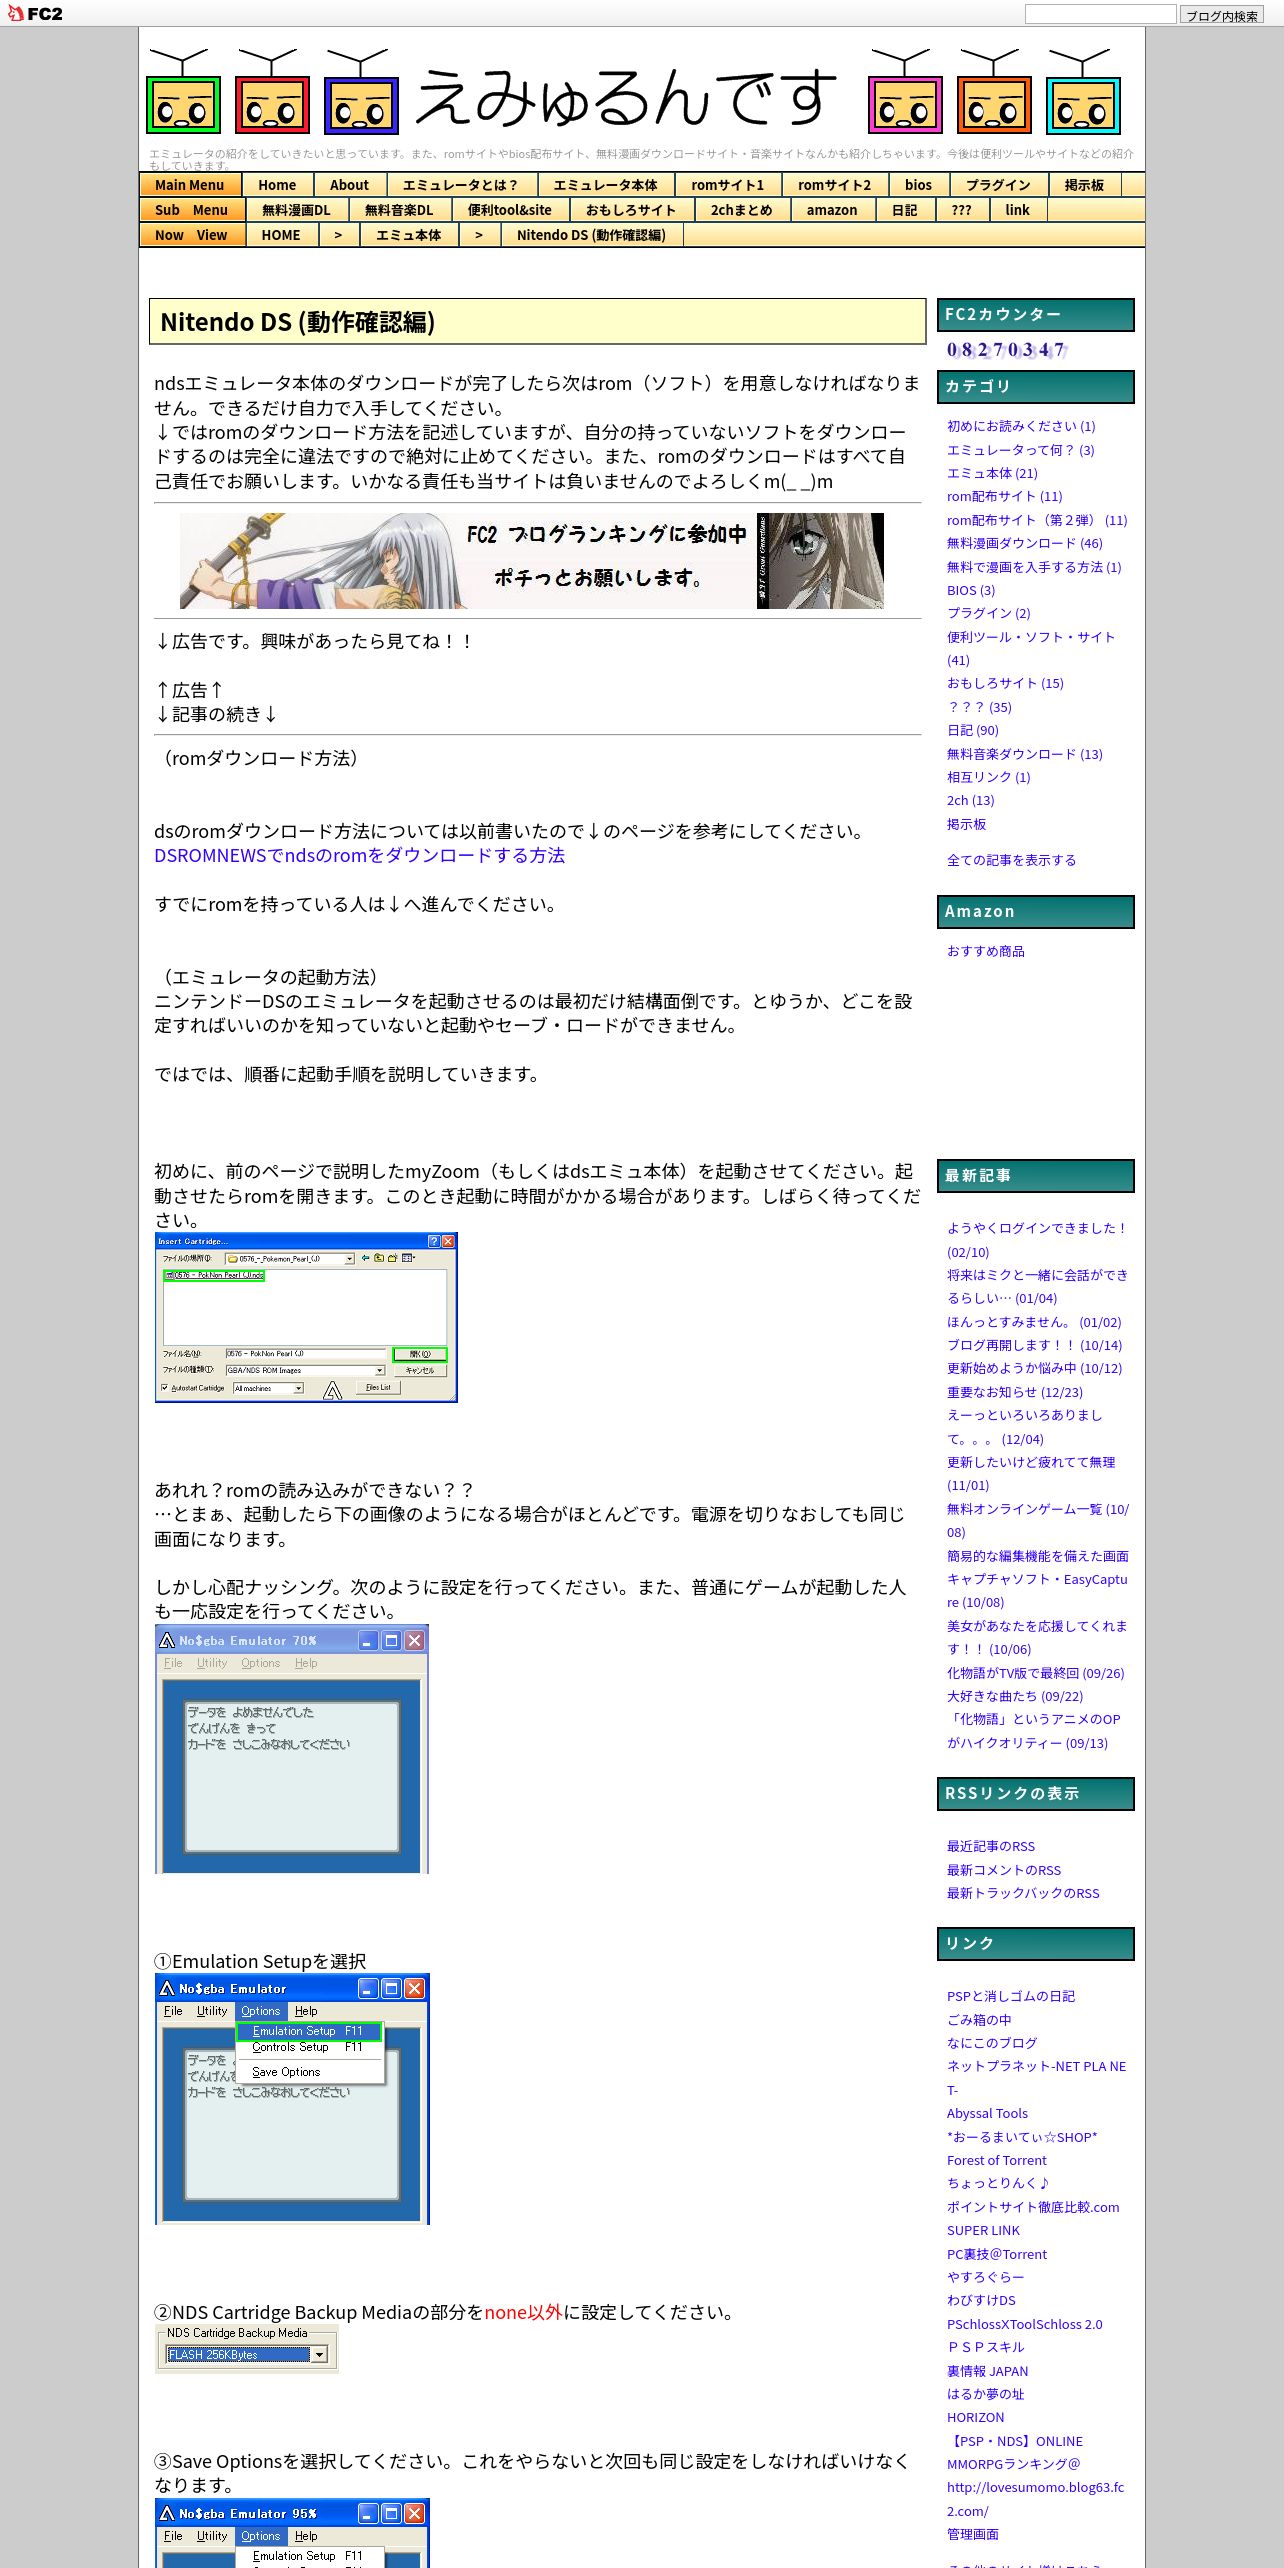
Task: Open the 初めにお読みください category
Action: coord(1021,426)
